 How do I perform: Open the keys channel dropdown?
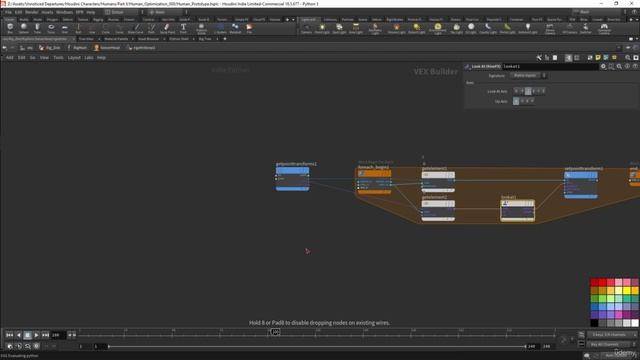pos(611,335)
